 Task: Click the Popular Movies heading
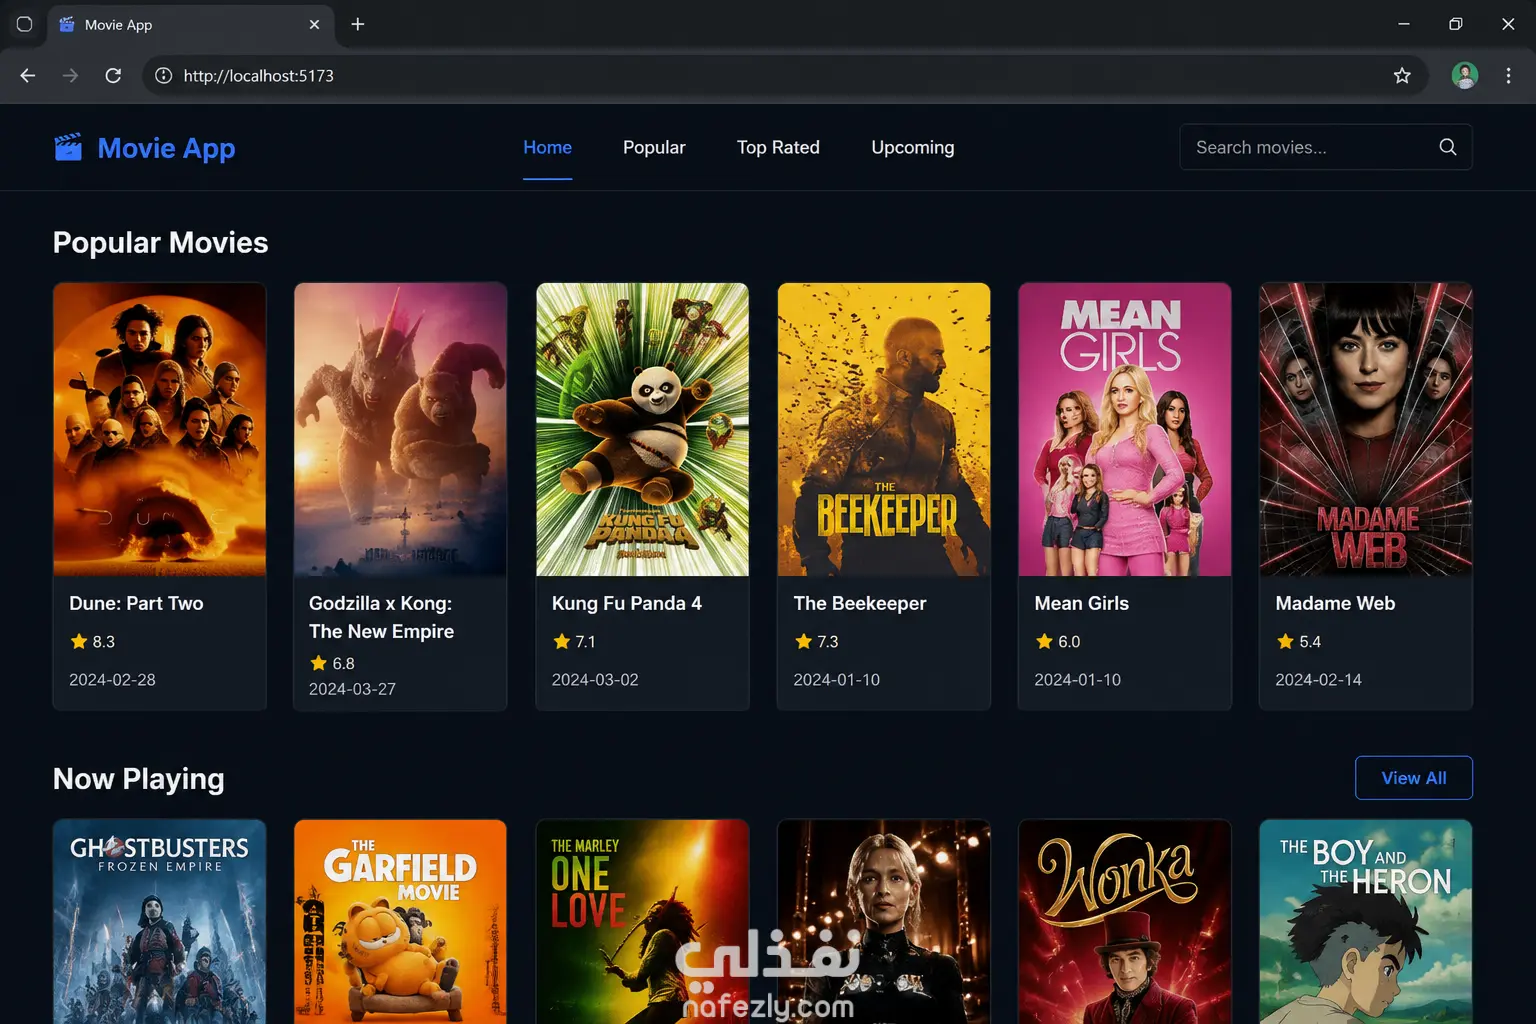point(160,242)
